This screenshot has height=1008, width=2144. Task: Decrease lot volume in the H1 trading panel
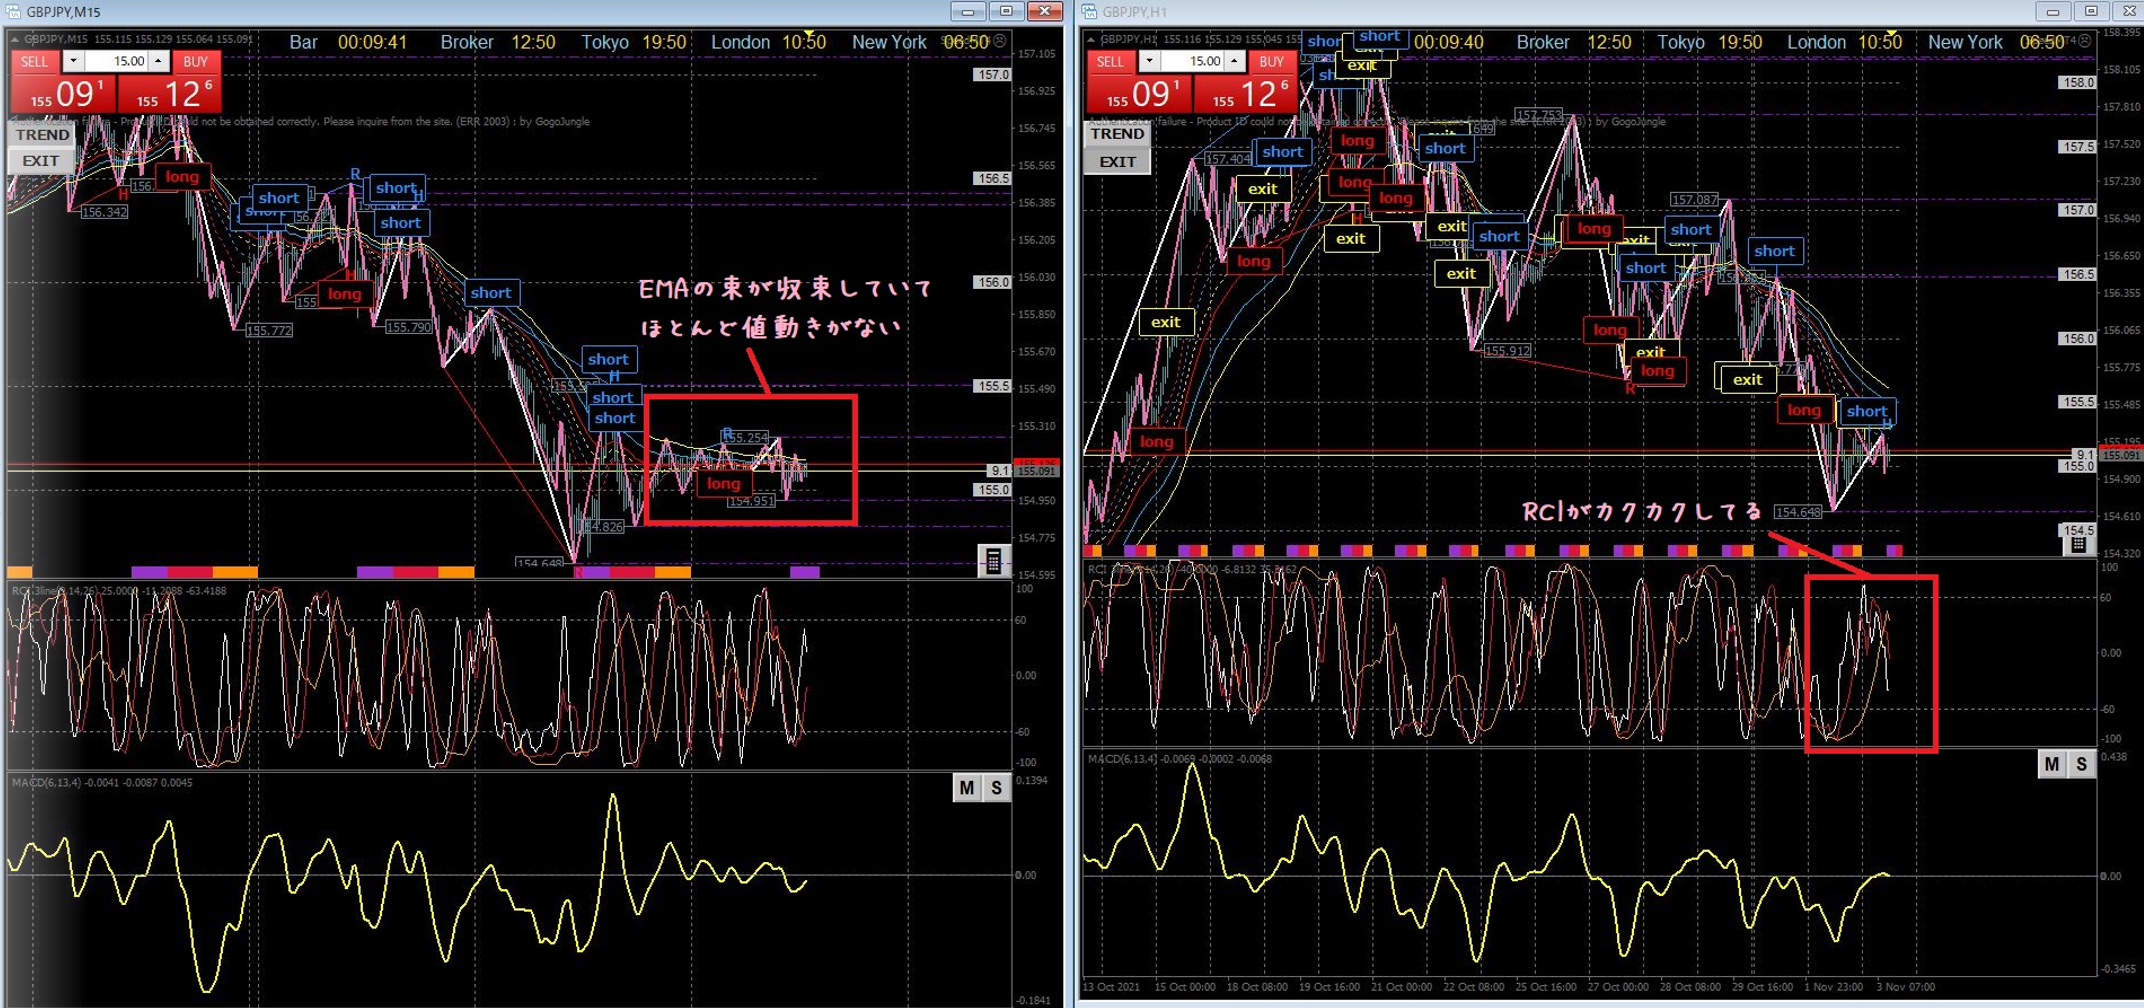point(1149,62)
